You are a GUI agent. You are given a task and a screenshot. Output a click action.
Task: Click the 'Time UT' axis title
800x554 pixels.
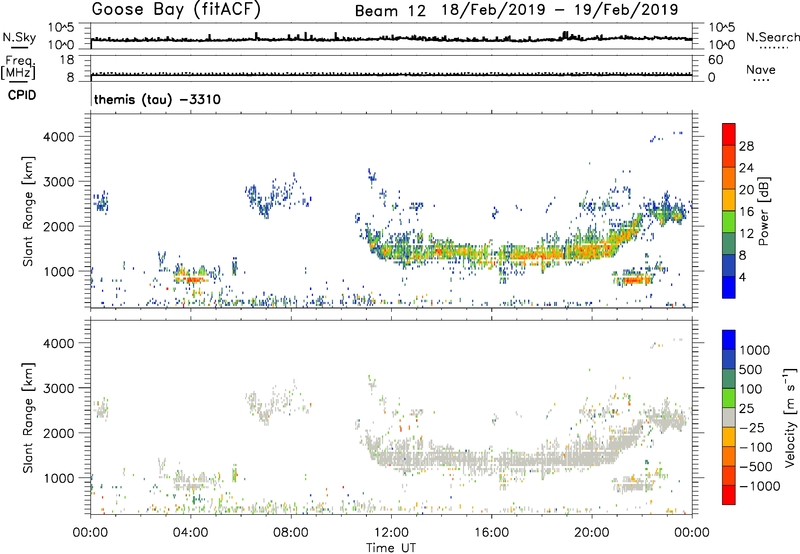[x=391, y=547]
